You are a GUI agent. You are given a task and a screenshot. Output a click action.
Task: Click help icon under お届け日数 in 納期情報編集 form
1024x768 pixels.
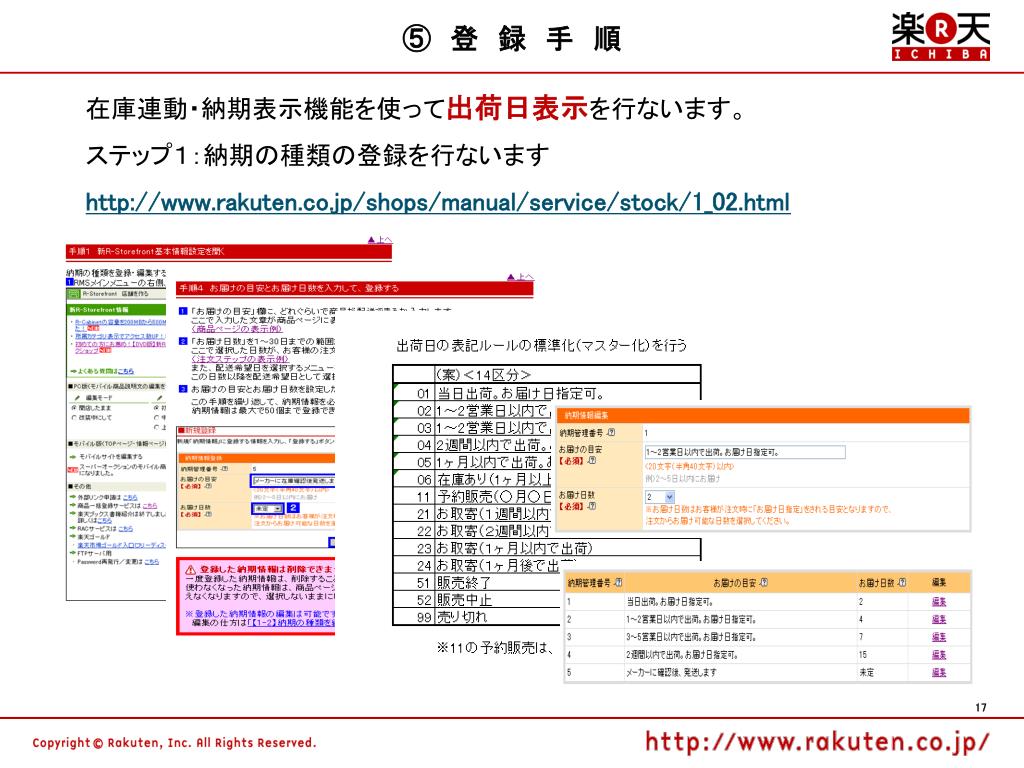pyautogui.click(x=592, y=506)
